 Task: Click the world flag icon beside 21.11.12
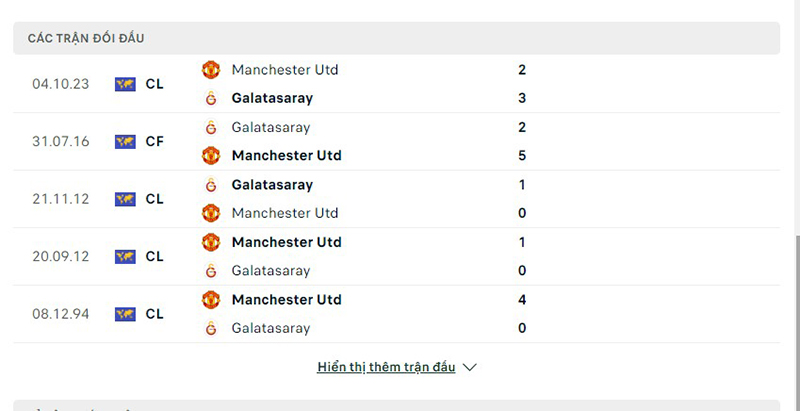click(125, 199)
